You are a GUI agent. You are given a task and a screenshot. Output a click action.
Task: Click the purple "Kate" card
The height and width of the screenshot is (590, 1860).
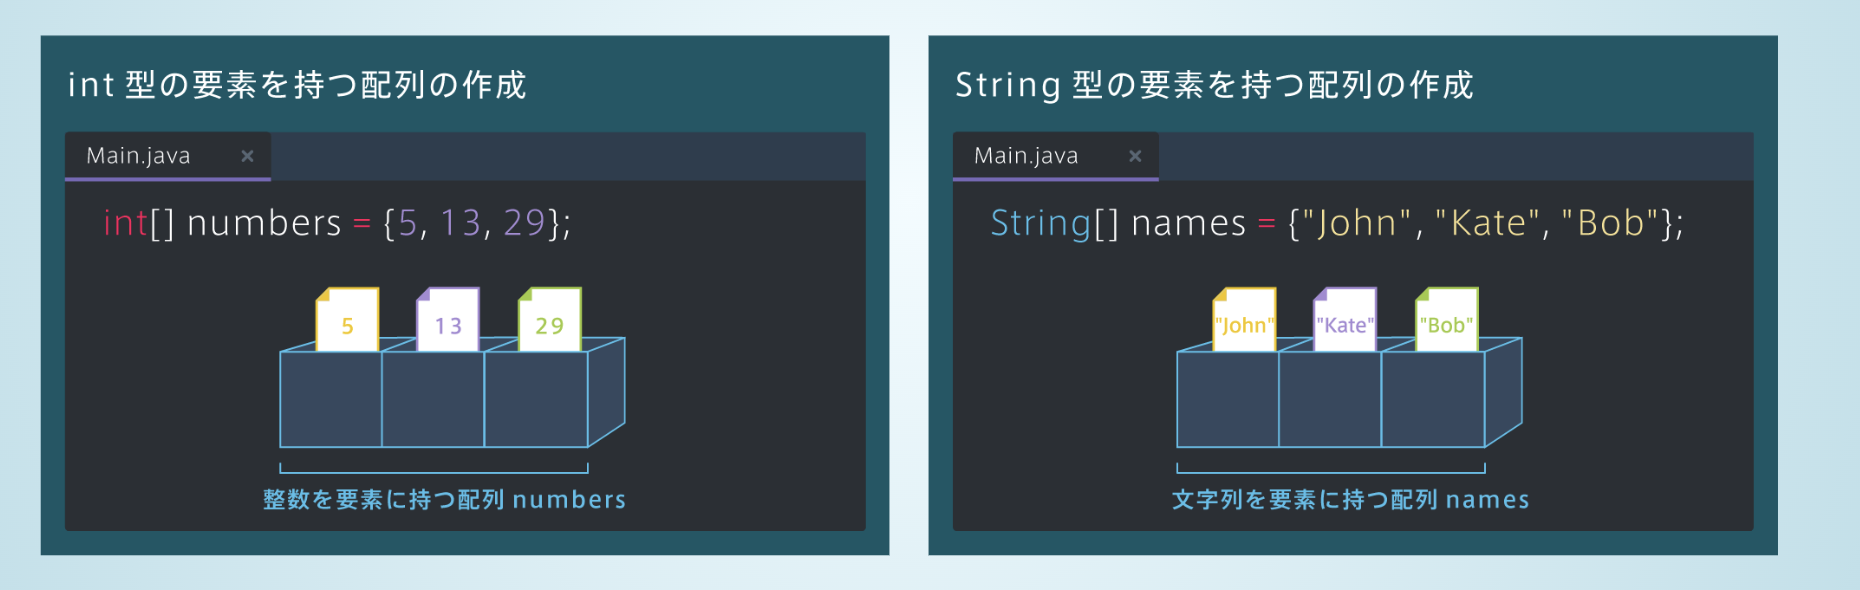(1345, 320)
